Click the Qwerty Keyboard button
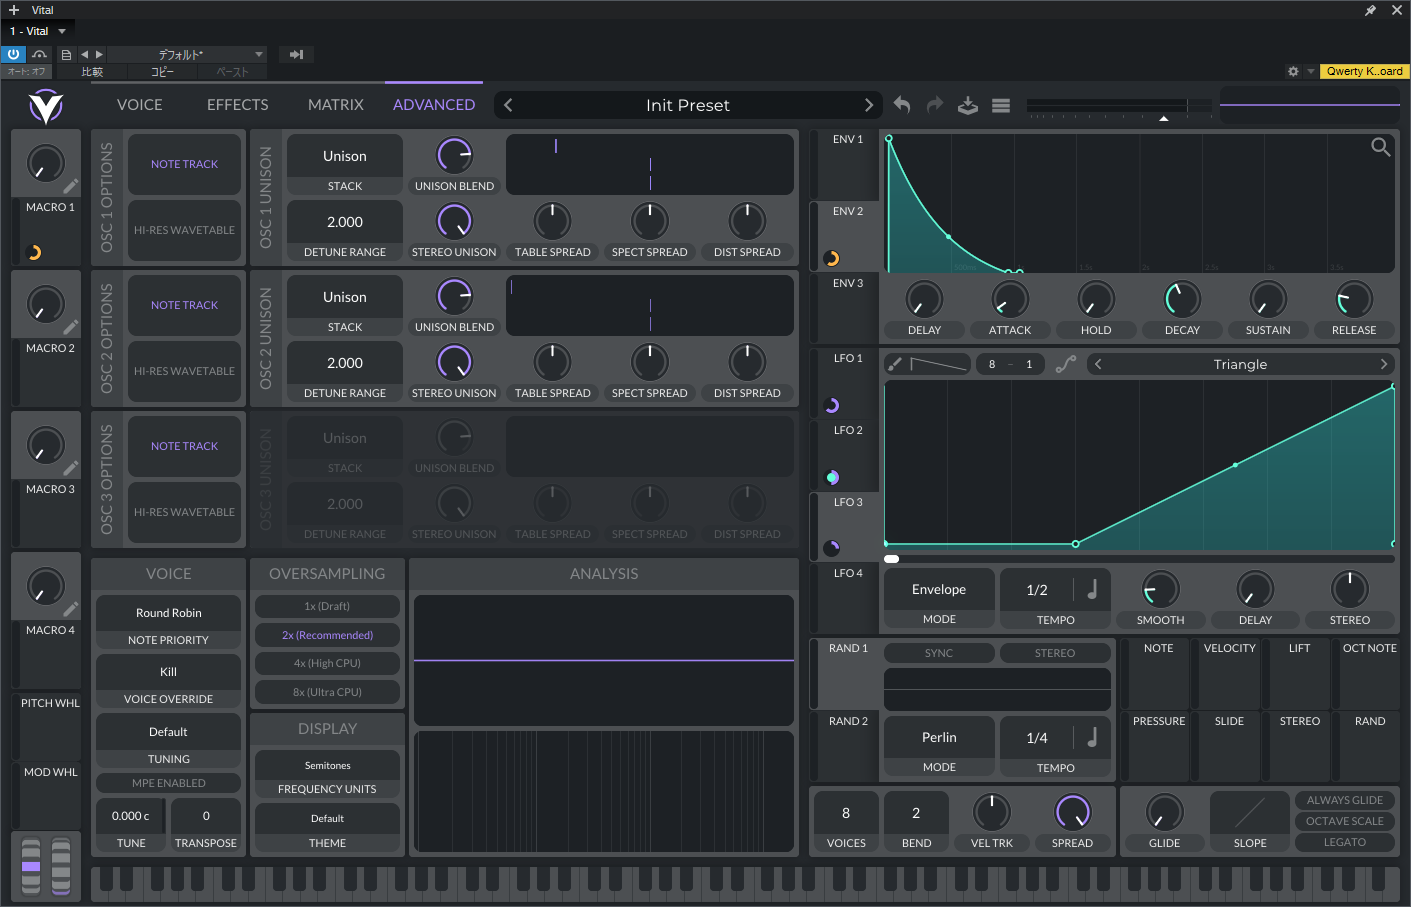This screenshot has width=1411, height=907. [x=1364, y=71]
